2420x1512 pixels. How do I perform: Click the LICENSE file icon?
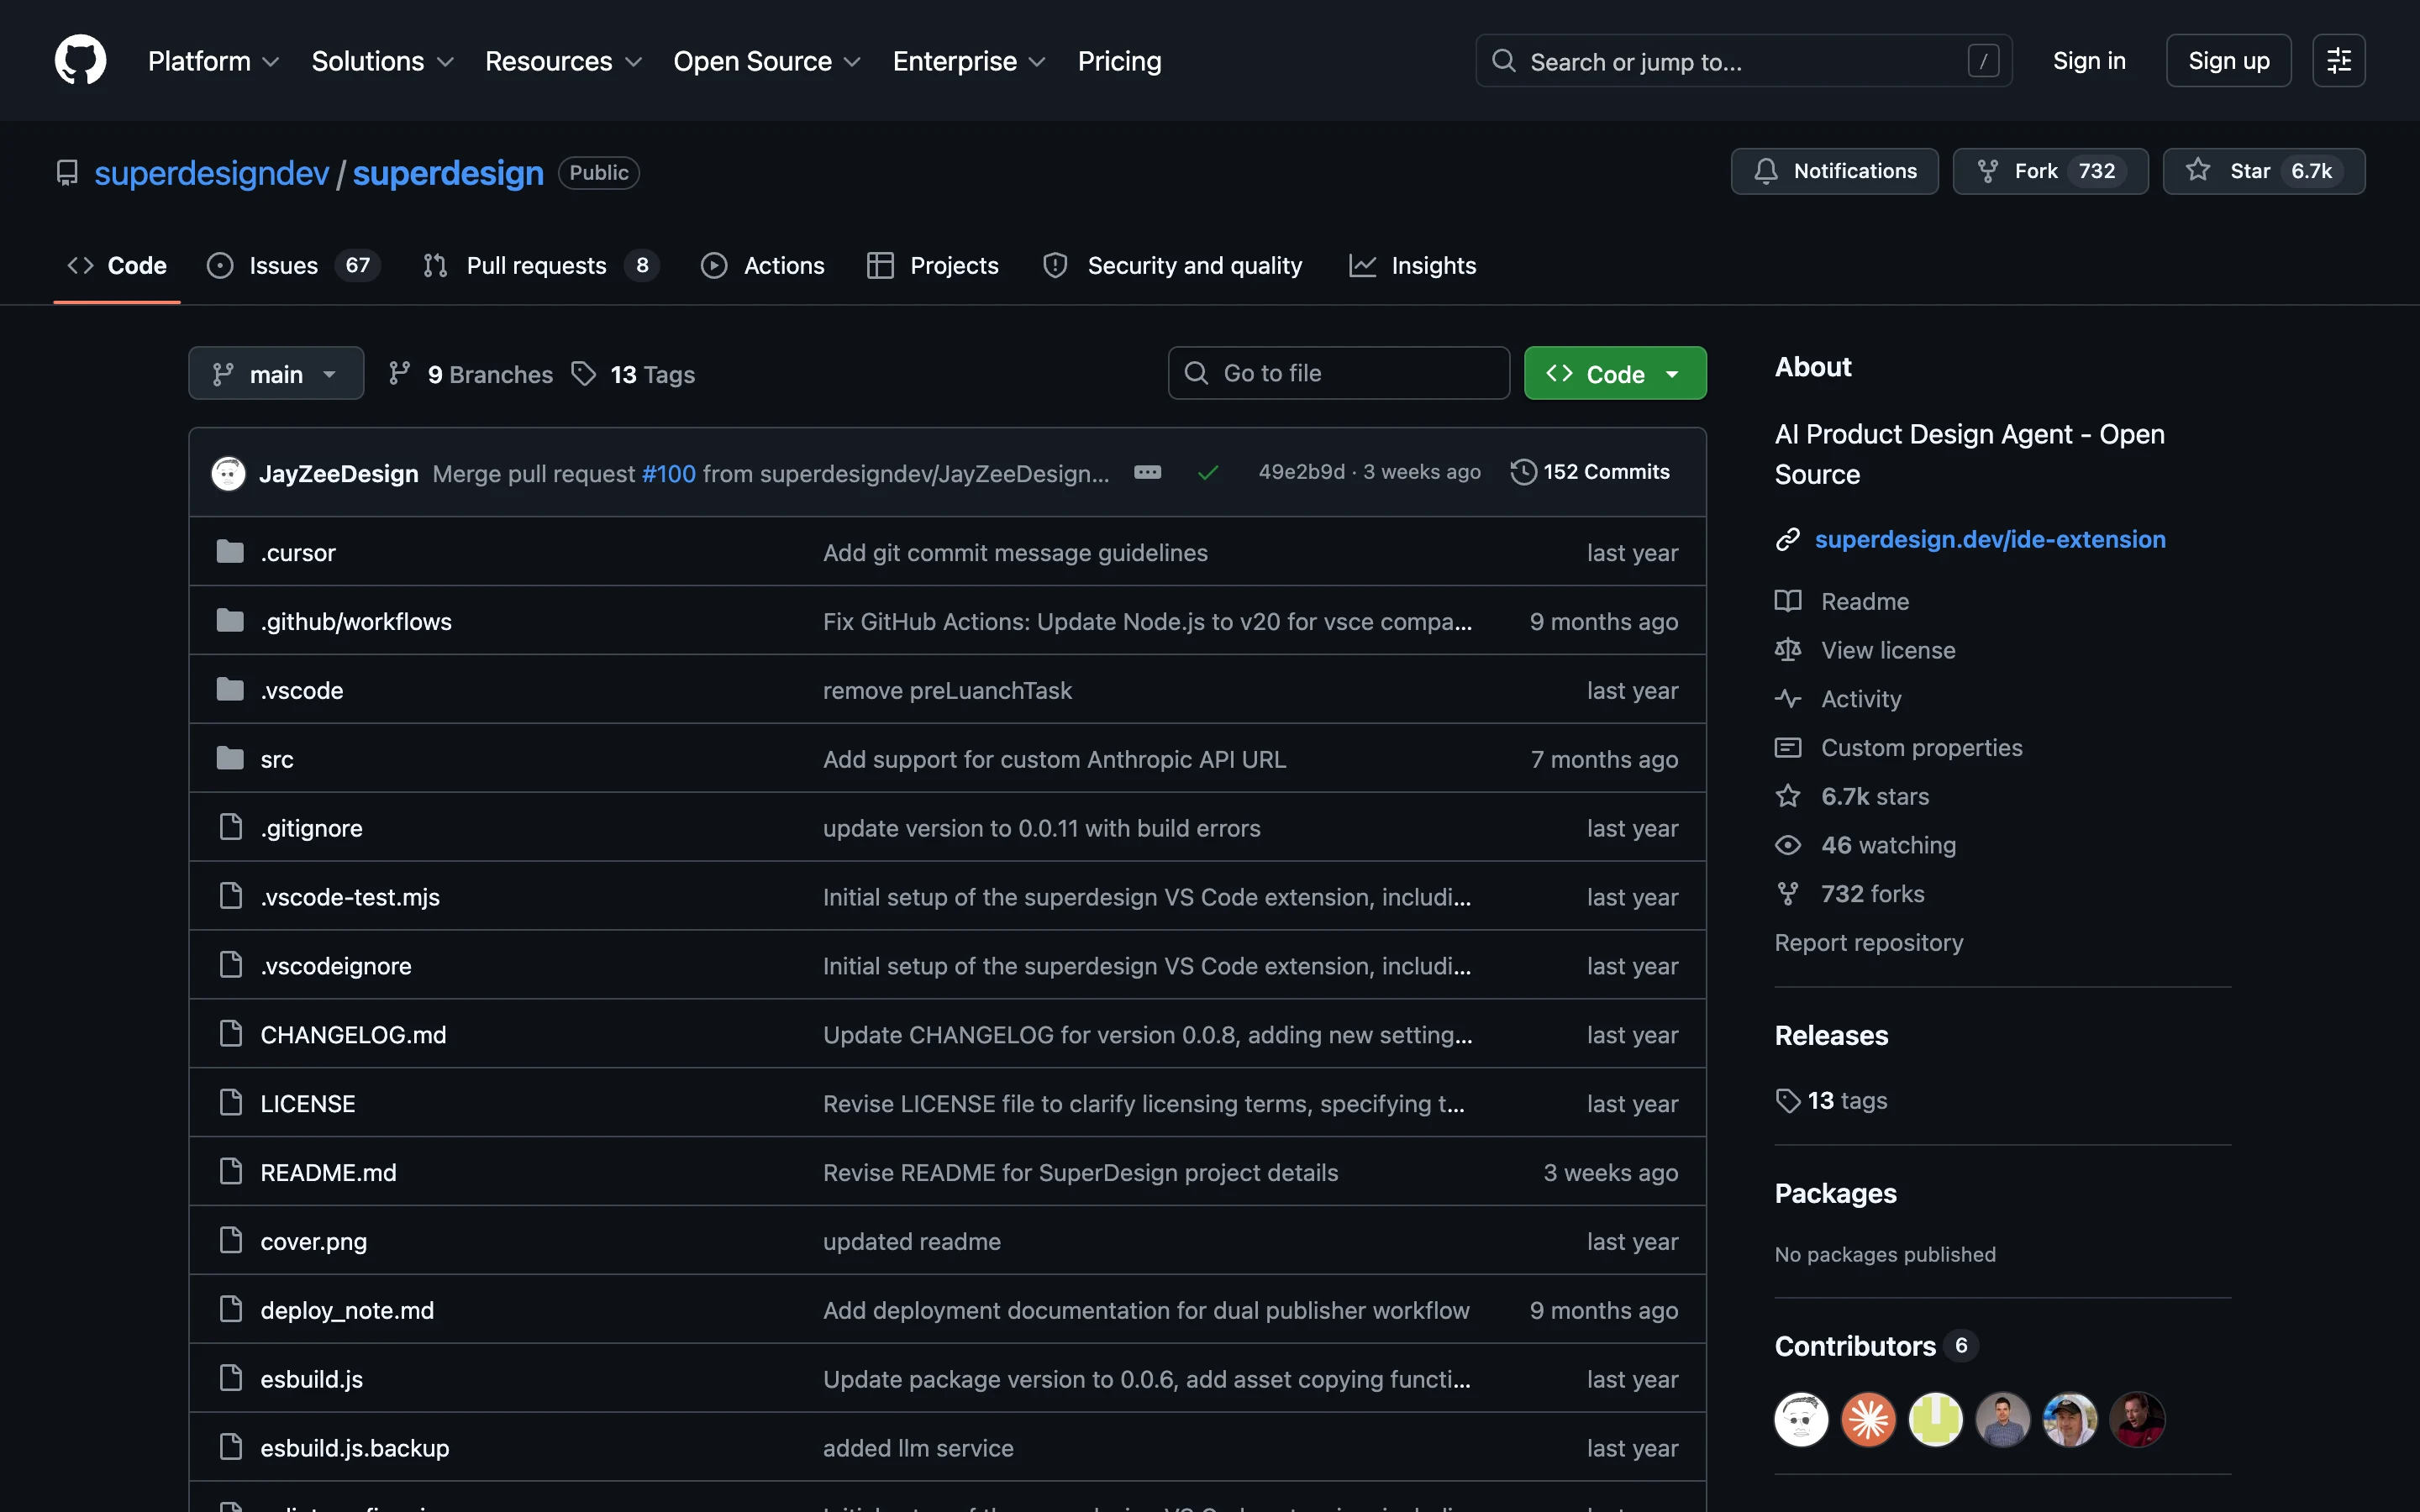[231, 1103]
